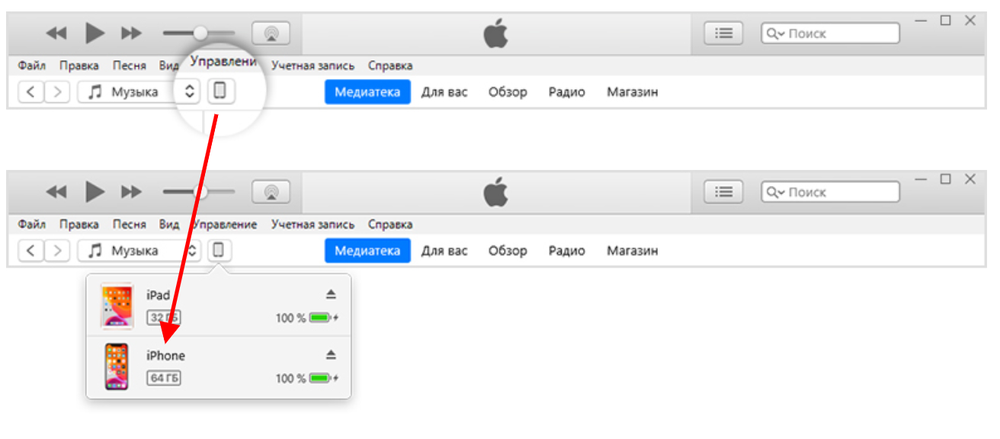Viewport: 1000px width, 439px height.
Task: Open Учетная запись menu in the lower window
Action: point(312,225)
